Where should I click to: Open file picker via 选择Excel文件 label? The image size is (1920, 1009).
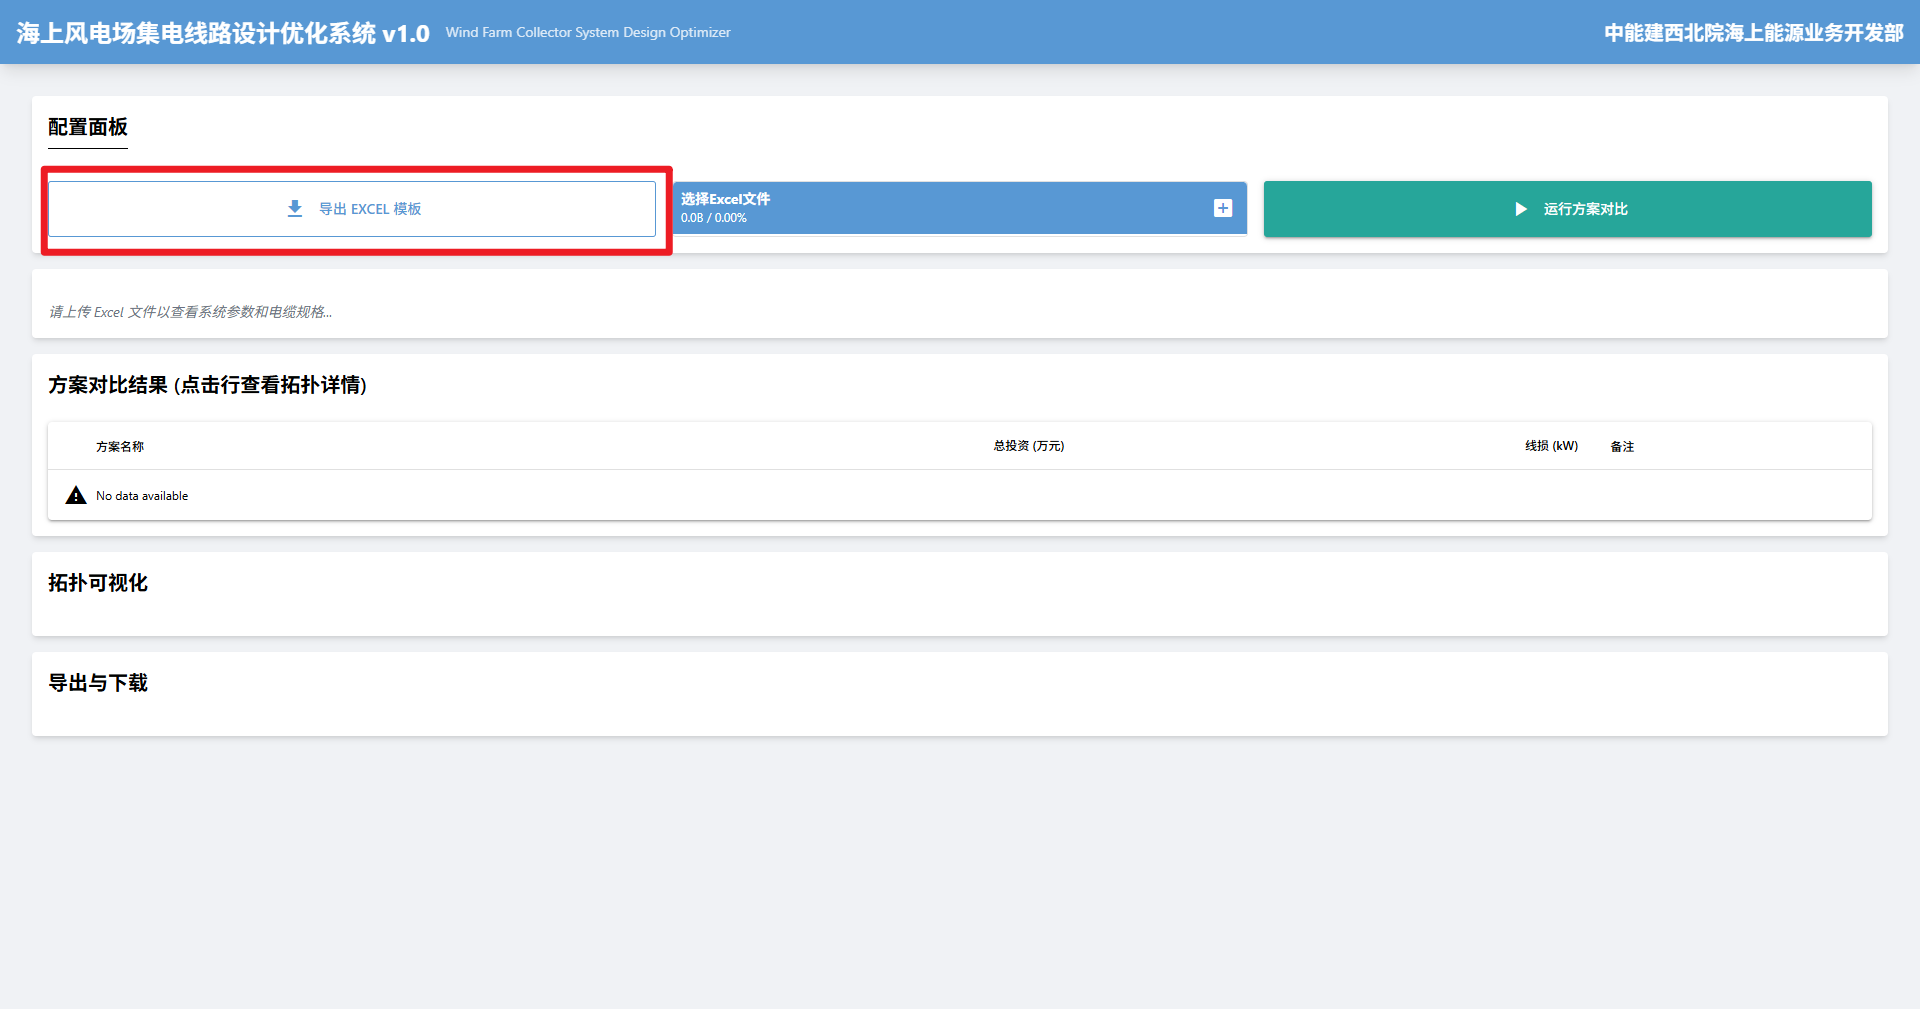coord(725,199)
